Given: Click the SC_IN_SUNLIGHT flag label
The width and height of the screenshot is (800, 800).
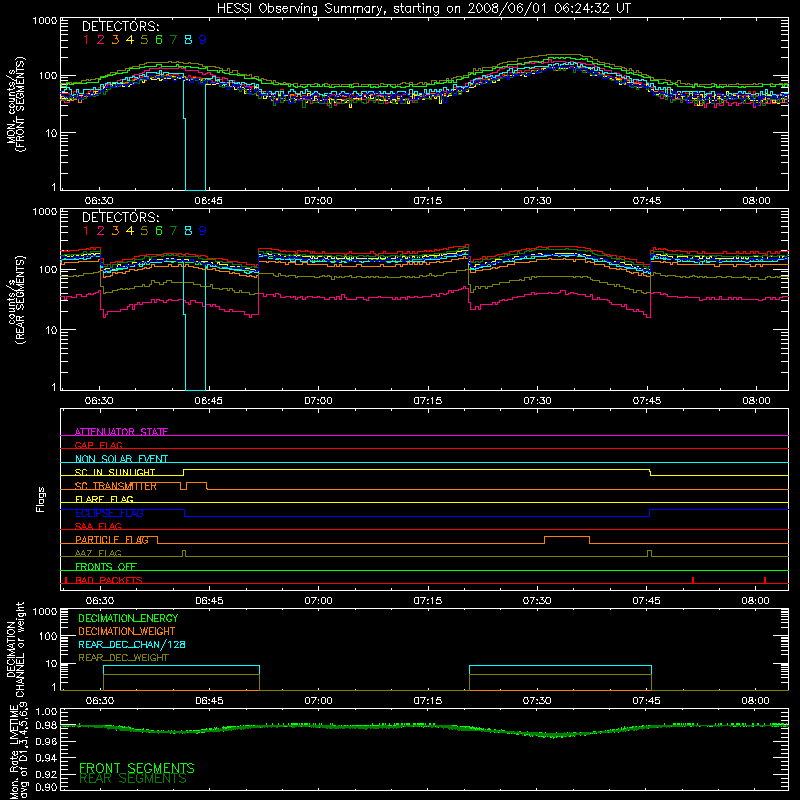Looking at the screenshot, I should [115, 472].
